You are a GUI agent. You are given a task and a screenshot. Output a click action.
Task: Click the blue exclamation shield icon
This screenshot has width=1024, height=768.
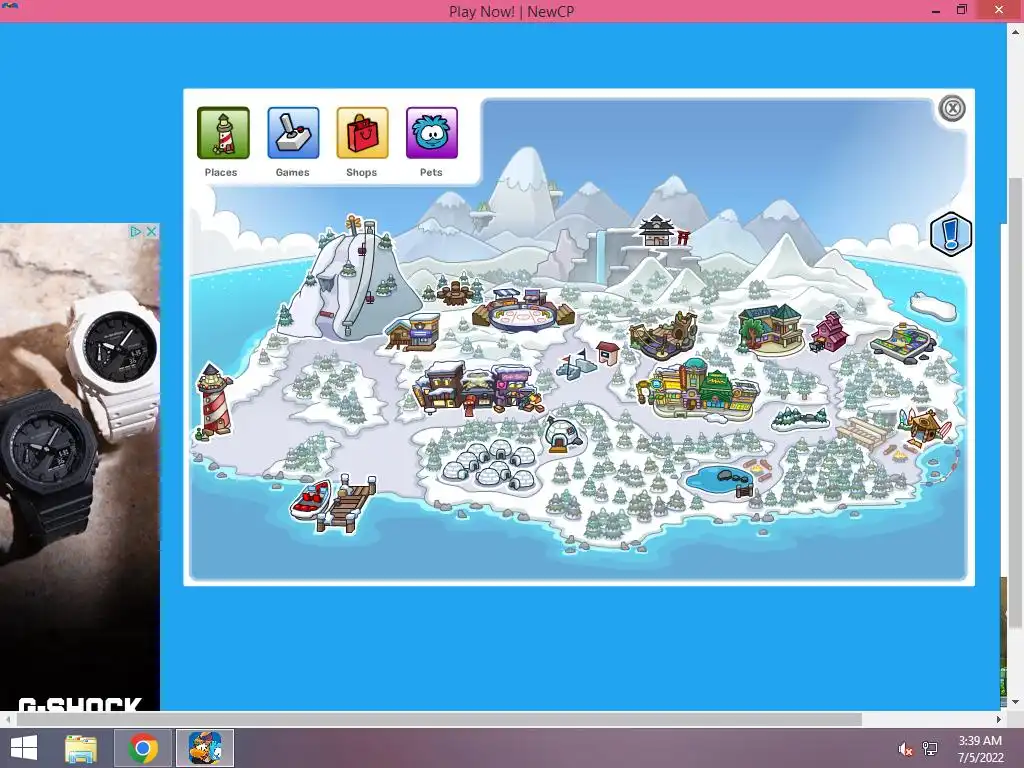[x=951, y=234]
